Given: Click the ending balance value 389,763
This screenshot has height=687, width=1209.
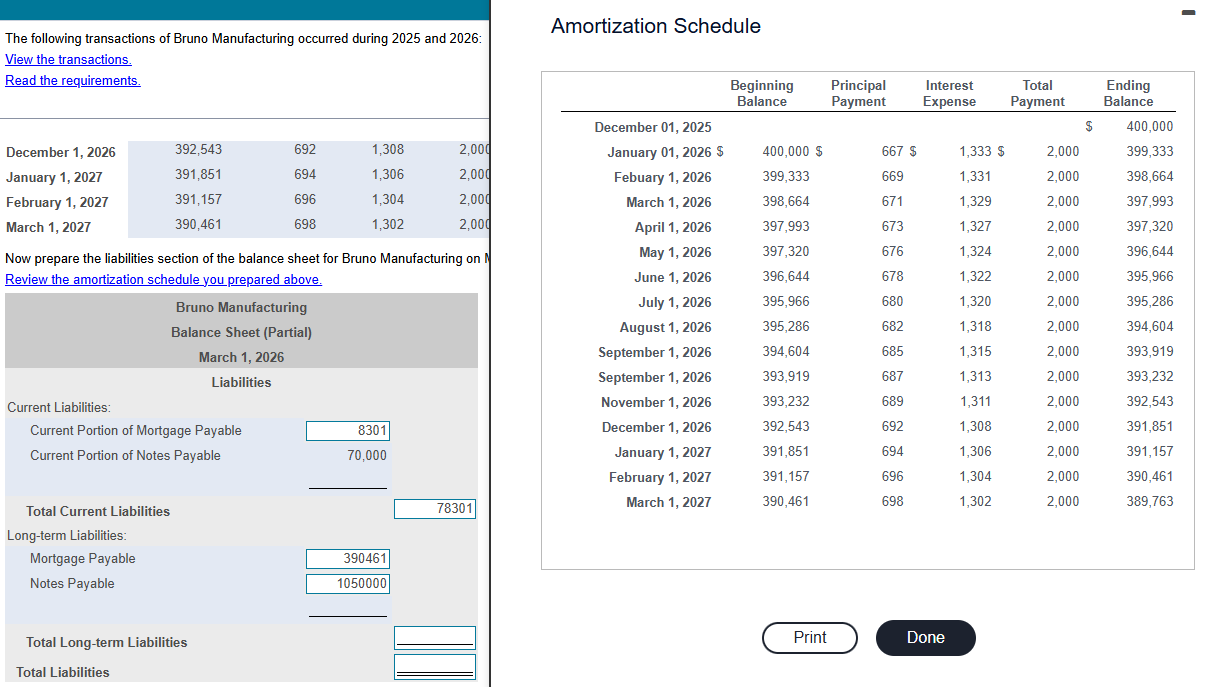Looking at the screenshot, I should click(x=1150, y=501).
